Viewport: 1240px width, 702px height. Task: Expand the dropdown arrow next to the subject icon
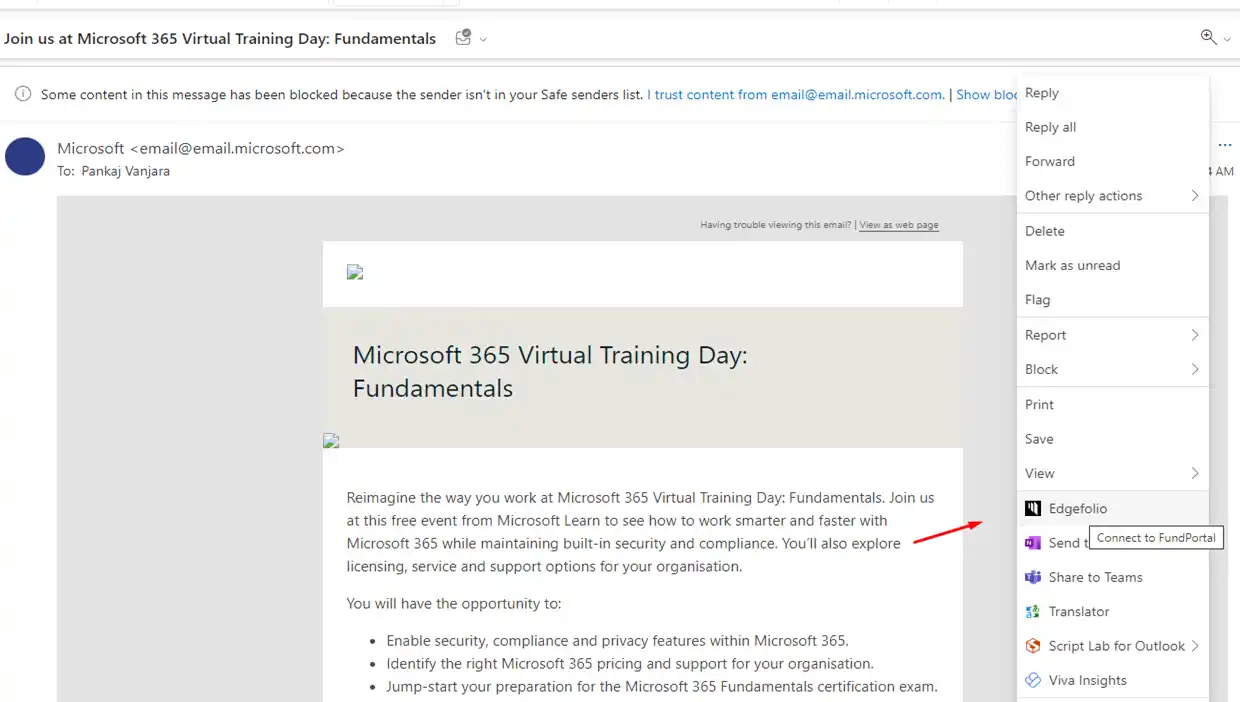click(x=484, y=39)
